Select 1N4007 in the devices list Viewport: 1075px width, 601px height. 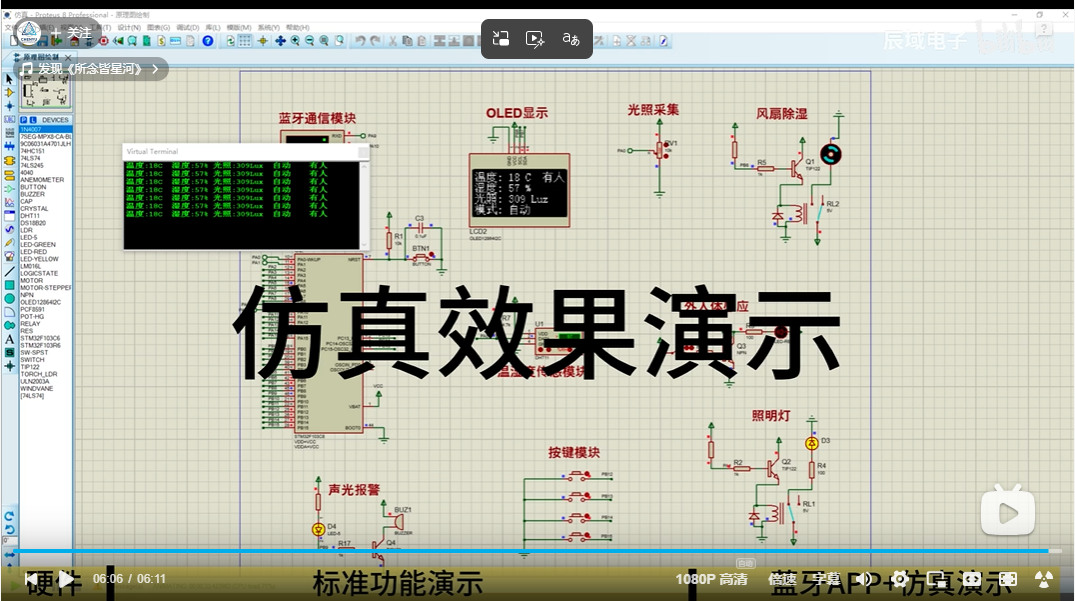coord(46,130)
